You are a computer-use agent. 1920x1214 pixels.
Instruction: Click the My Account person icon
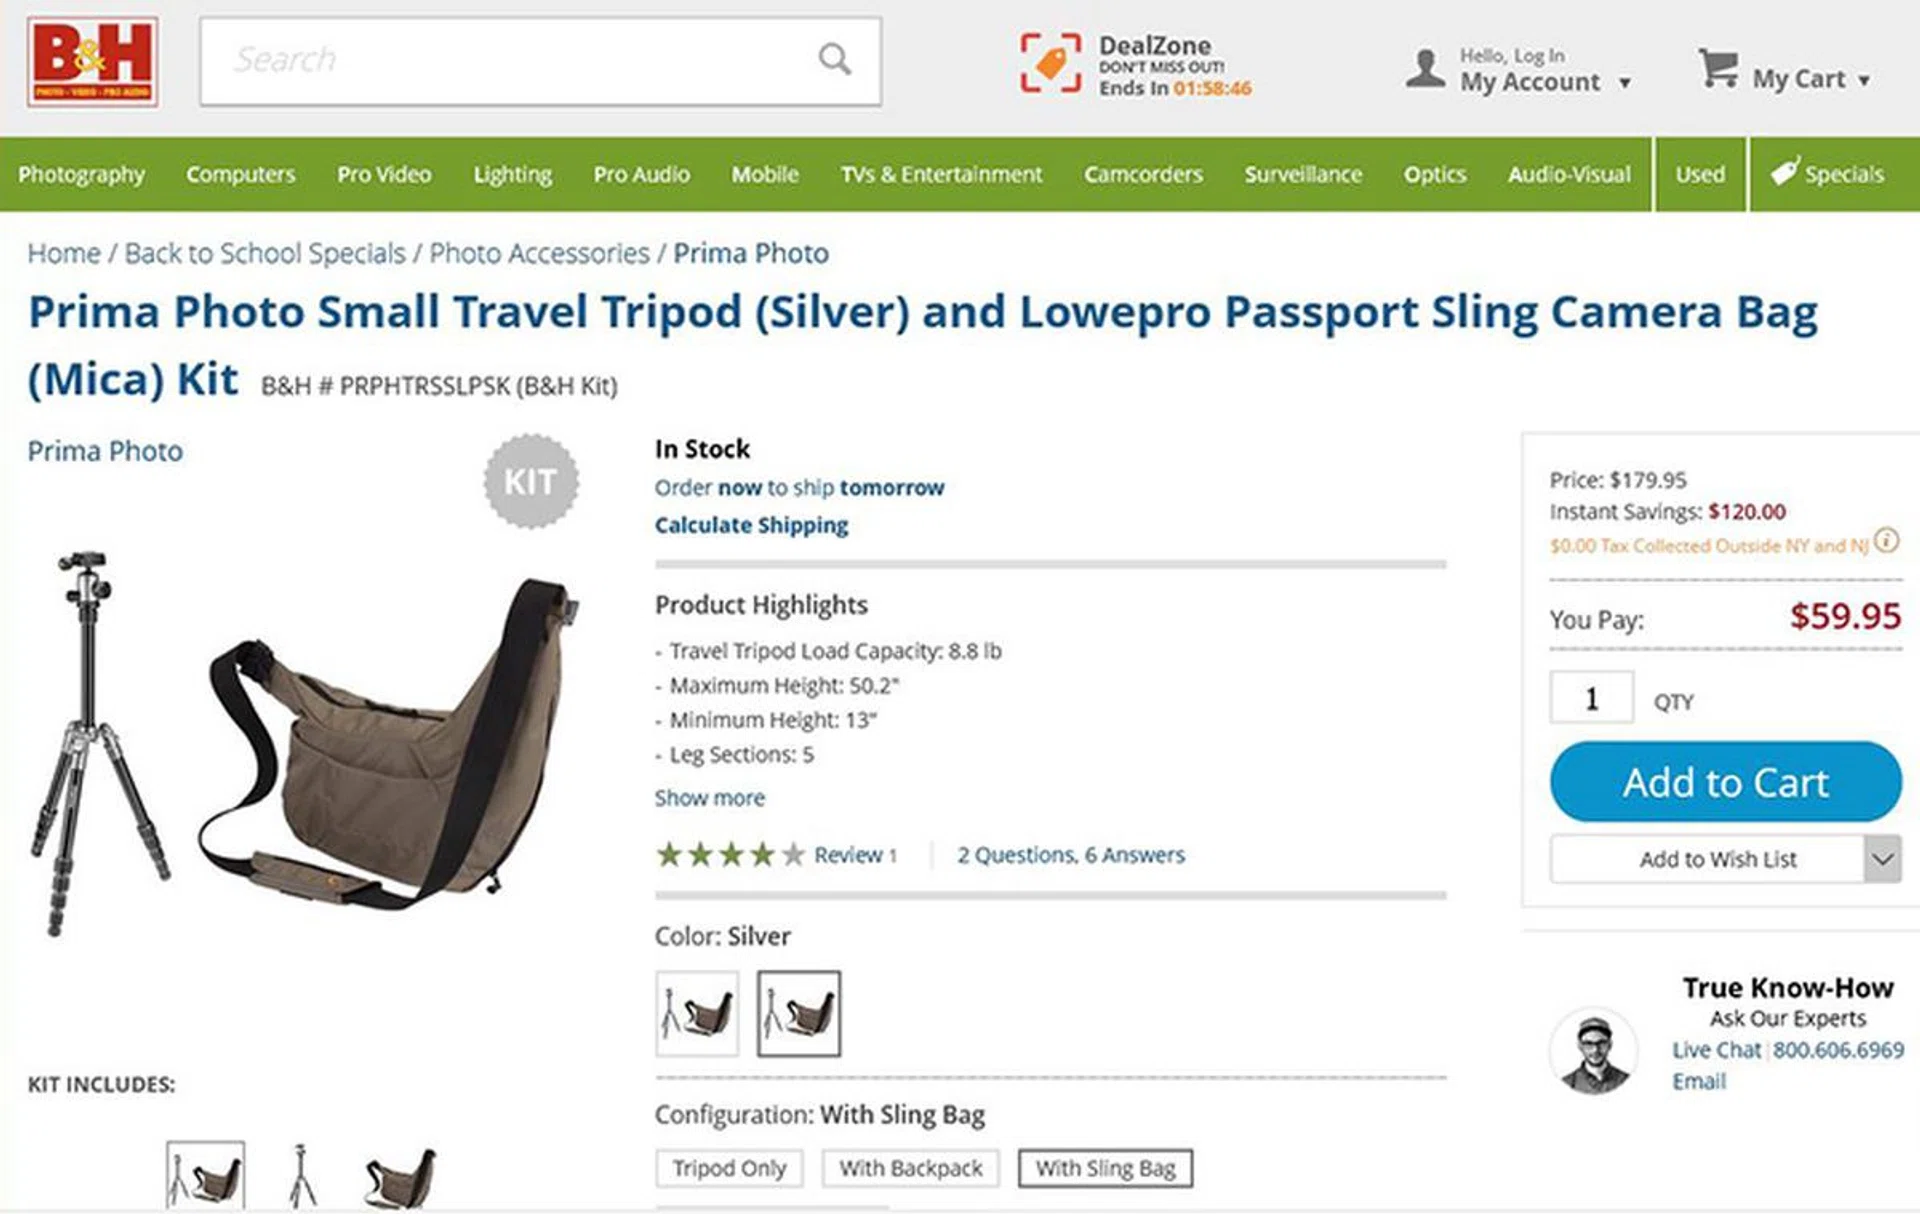tap(1425, 69)
